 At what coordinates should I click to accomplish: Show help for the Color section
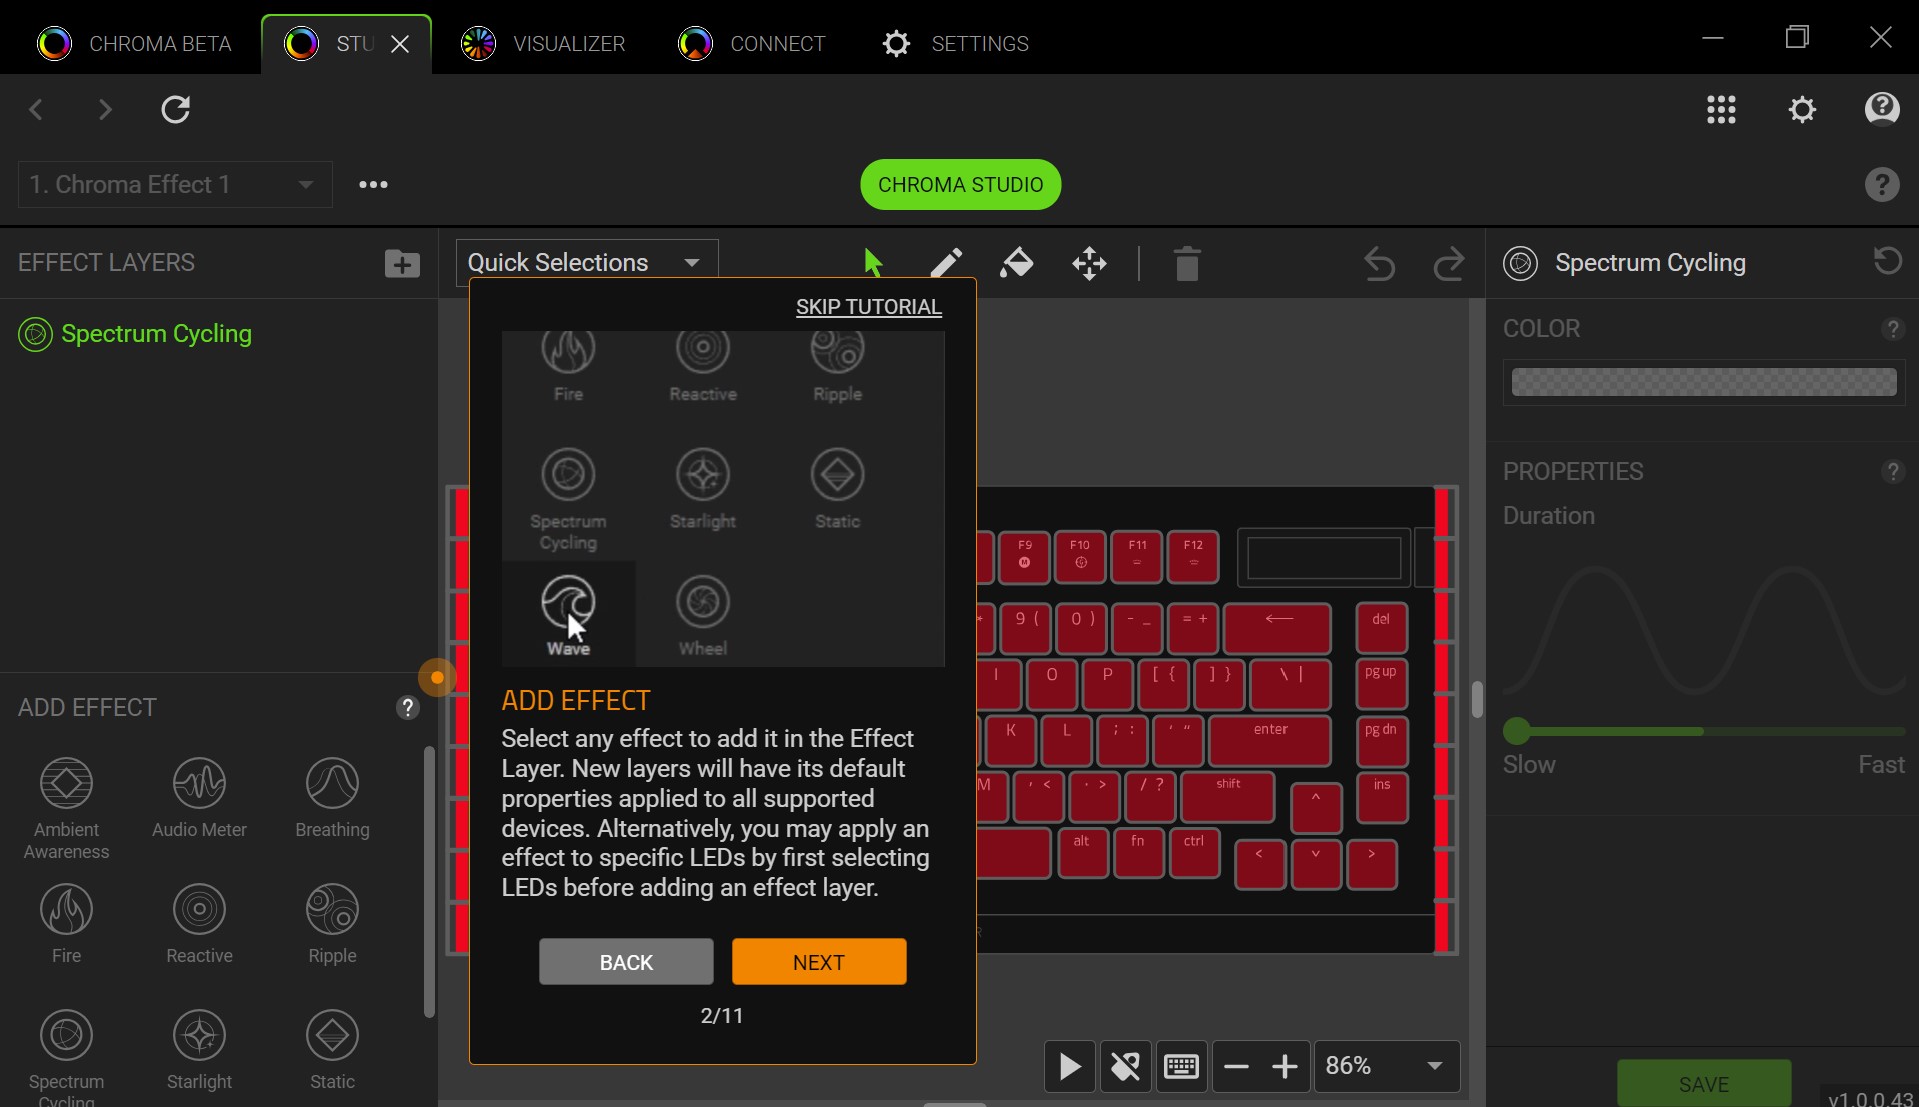[x=1892, y=328]
